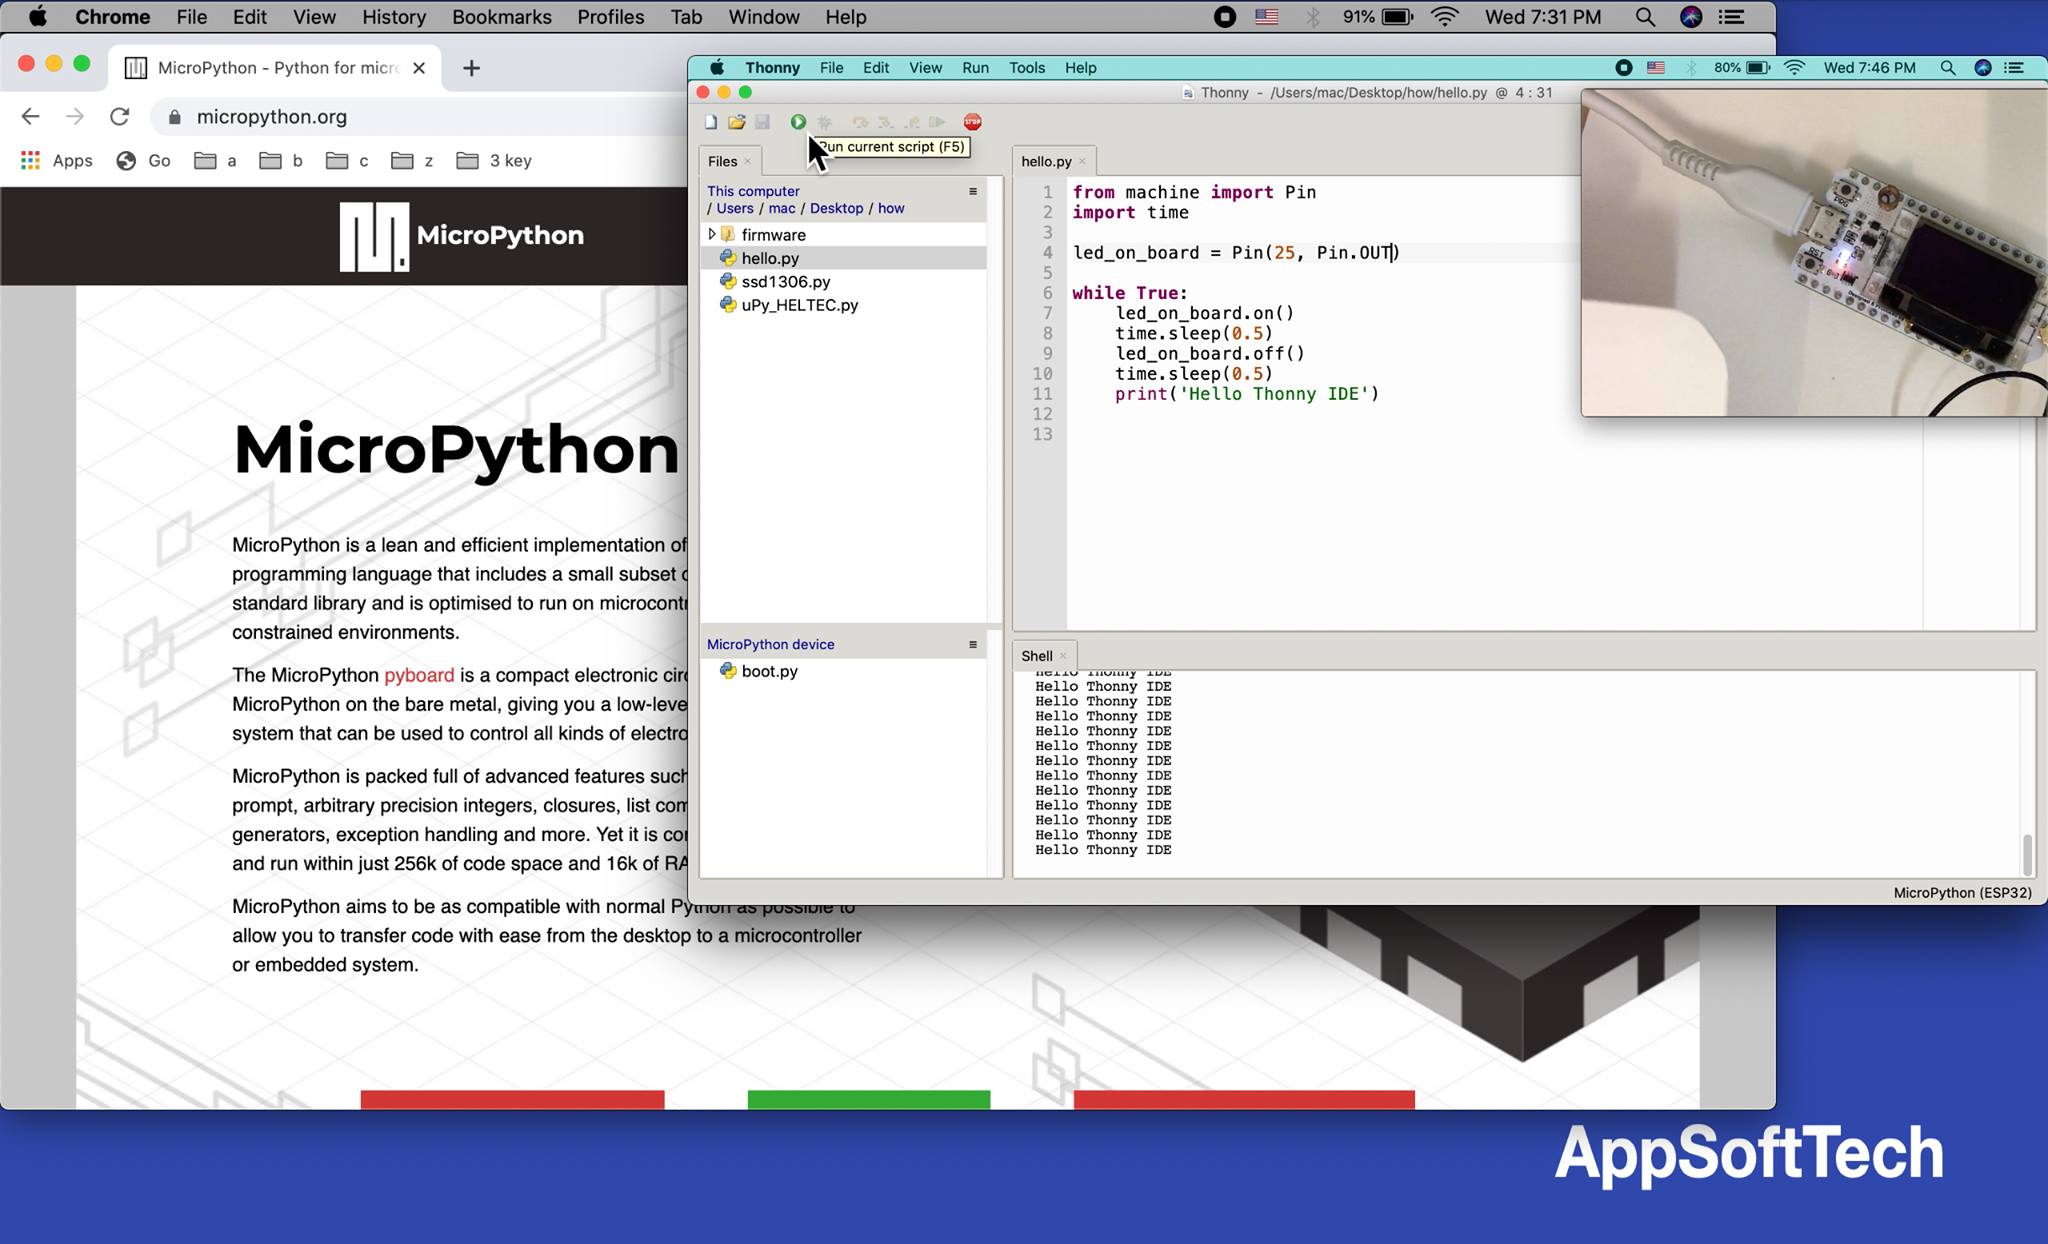Click MicroPython (ESP32) interpreter in status bar
The image size is (2048, 1244).
(x=1962, y=893)
